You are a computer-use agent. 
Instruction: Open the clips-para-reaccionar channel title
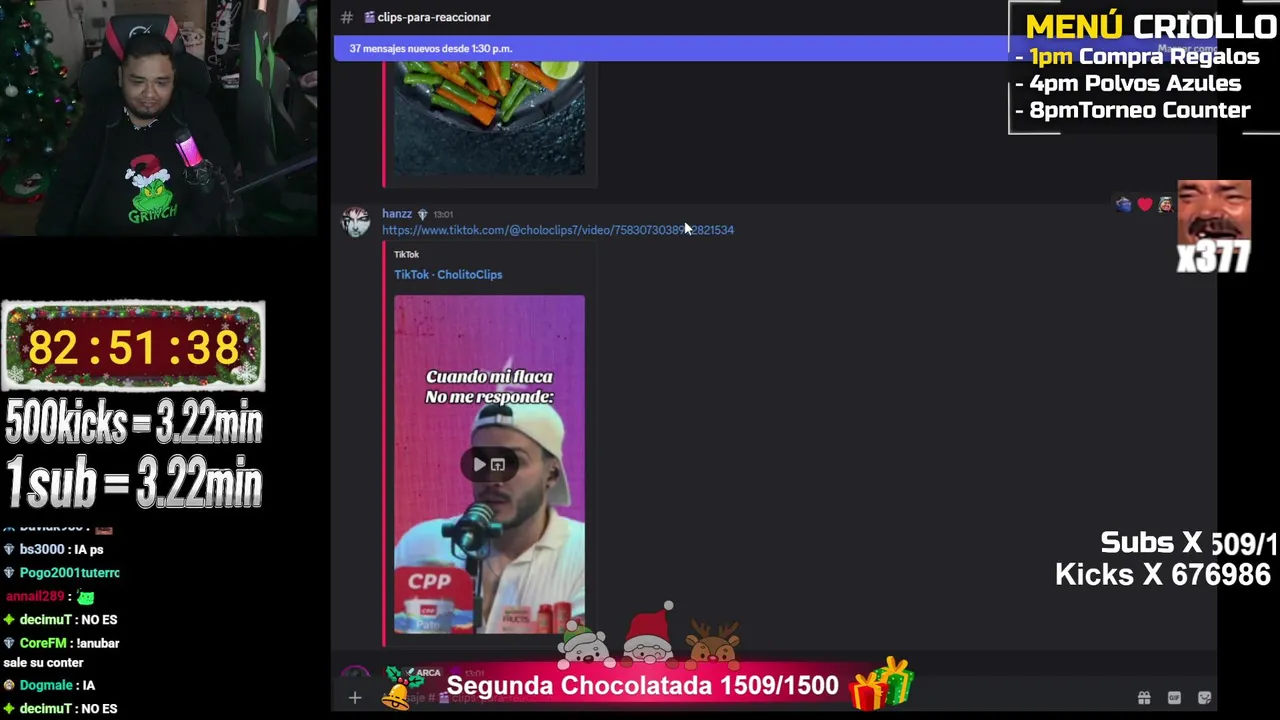[427, 17]
